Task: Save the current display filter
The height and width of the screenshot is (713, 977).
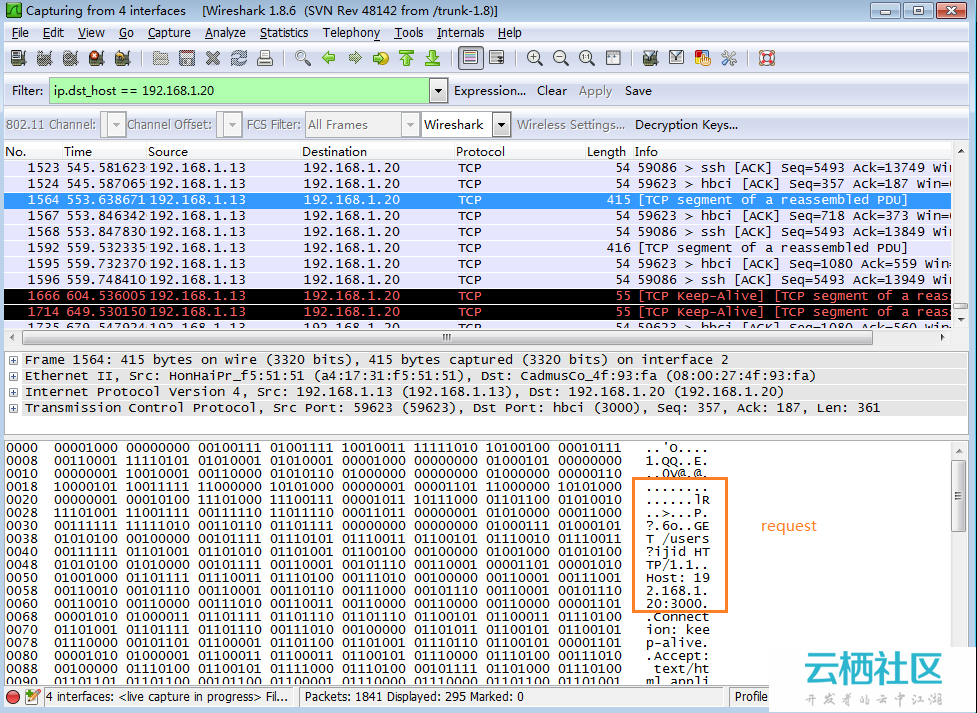Action: tap(638, 91)
